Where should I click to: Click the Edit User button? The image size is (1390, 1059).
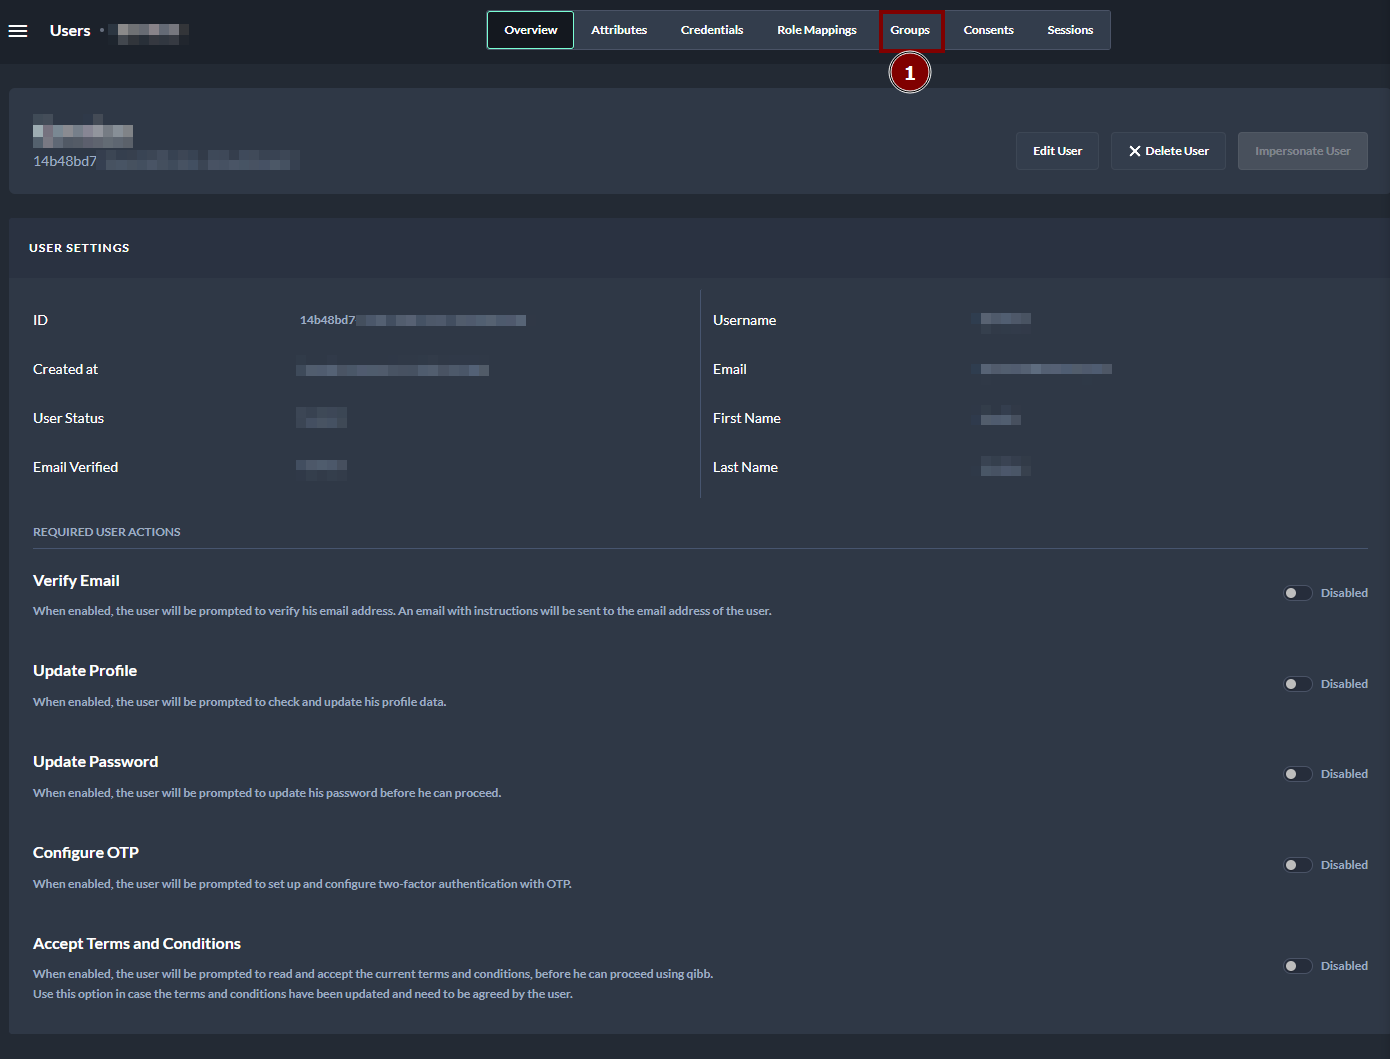[1057, 151]
